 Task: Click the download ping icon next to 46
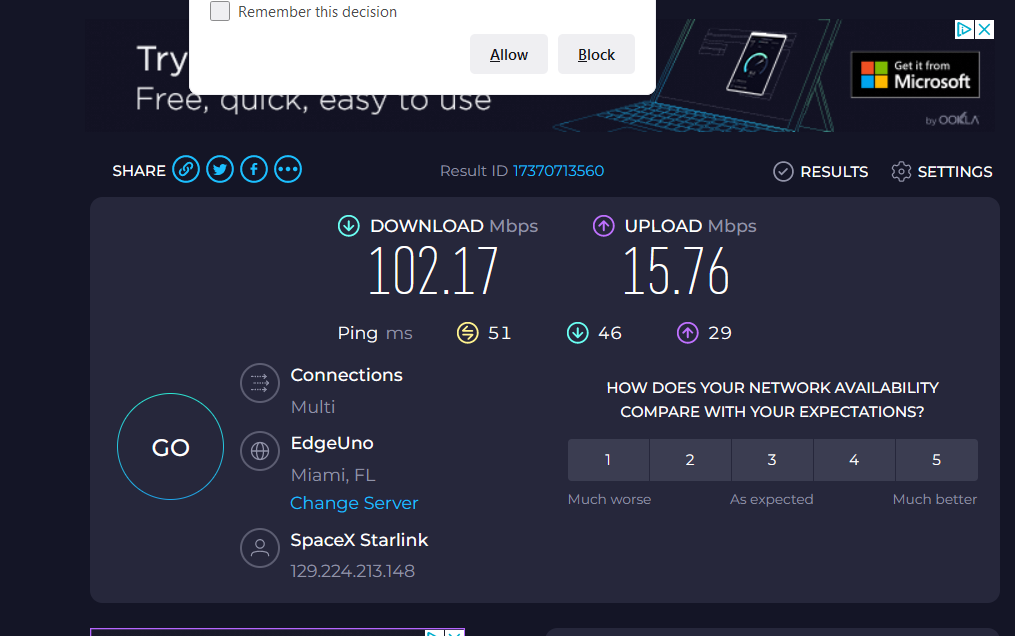tap(577, 333)
